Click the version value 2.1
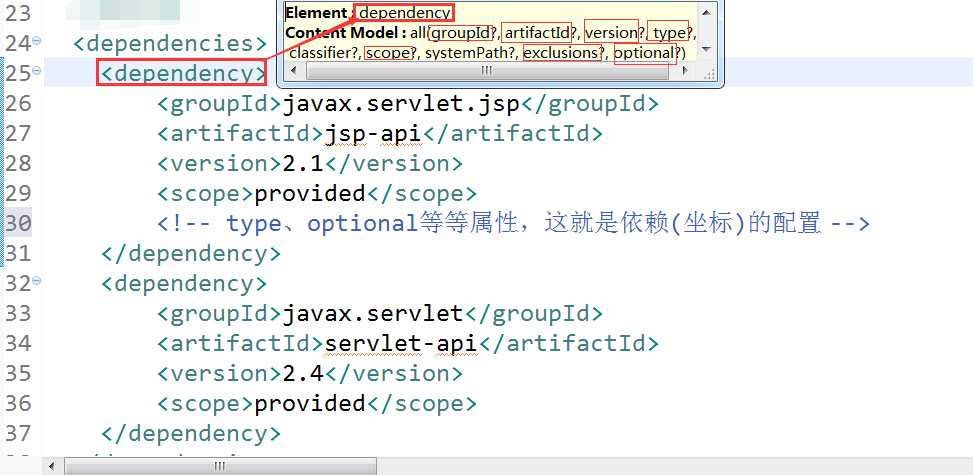The image size is (973, 475). 303,164
